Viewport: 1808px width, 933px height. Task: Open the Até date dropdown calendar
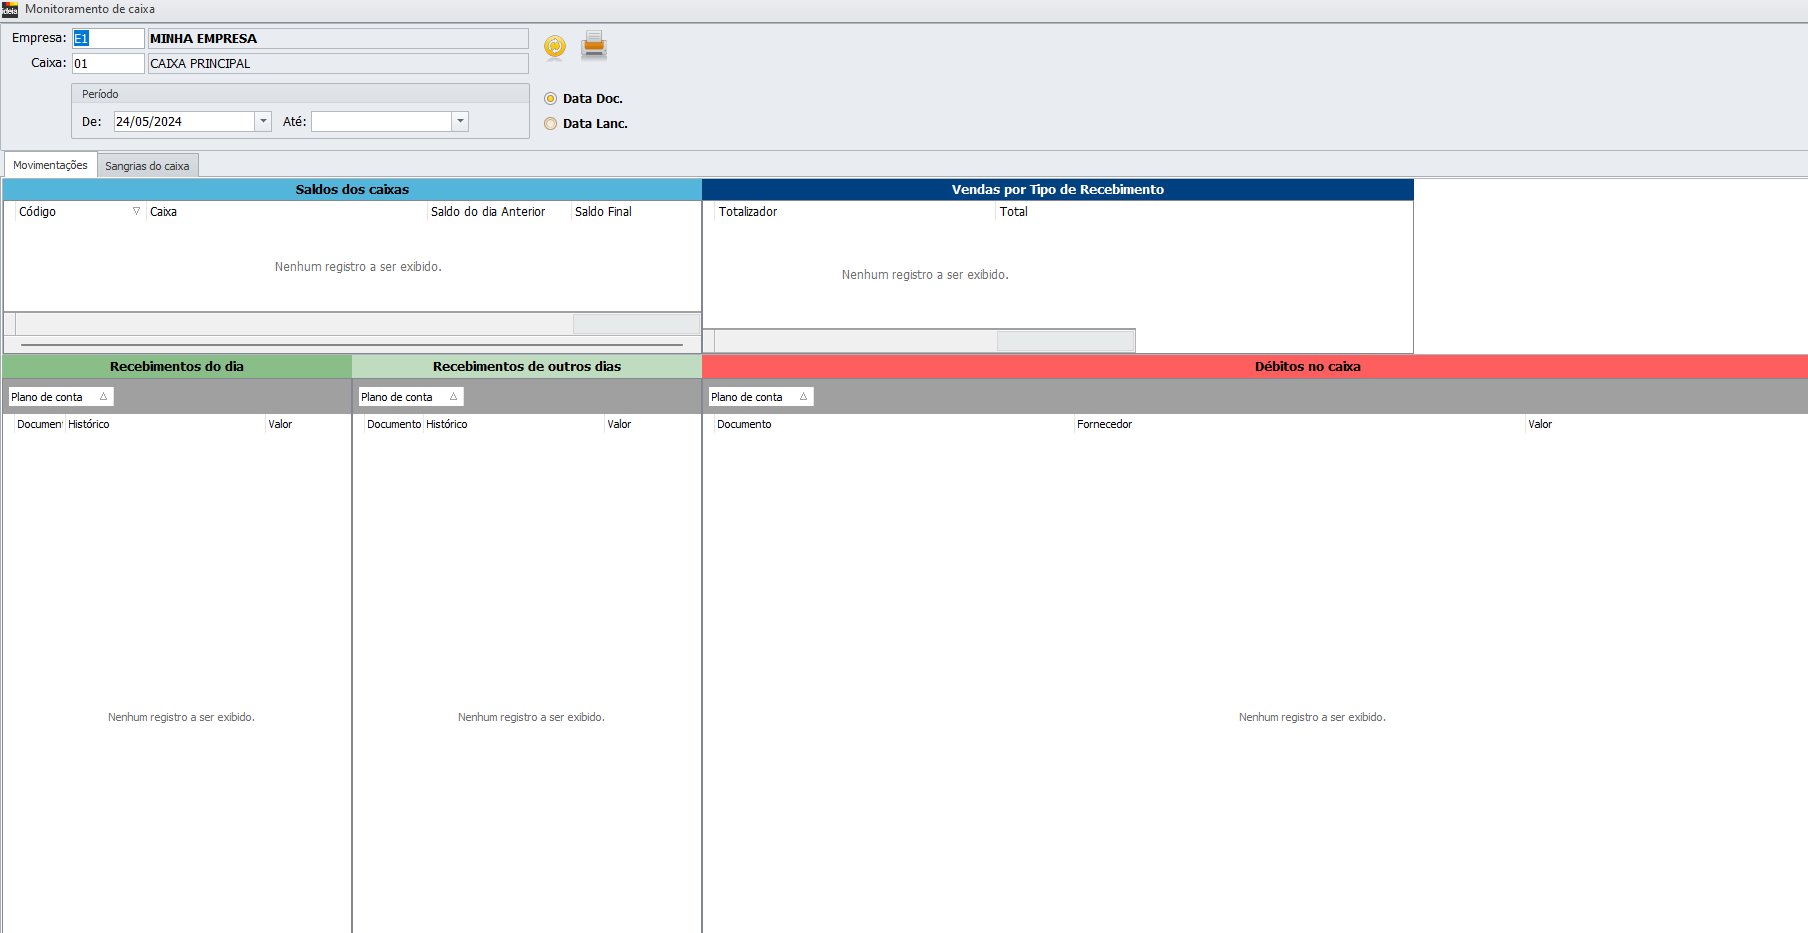pyautogui.click(x=460, y=122)
